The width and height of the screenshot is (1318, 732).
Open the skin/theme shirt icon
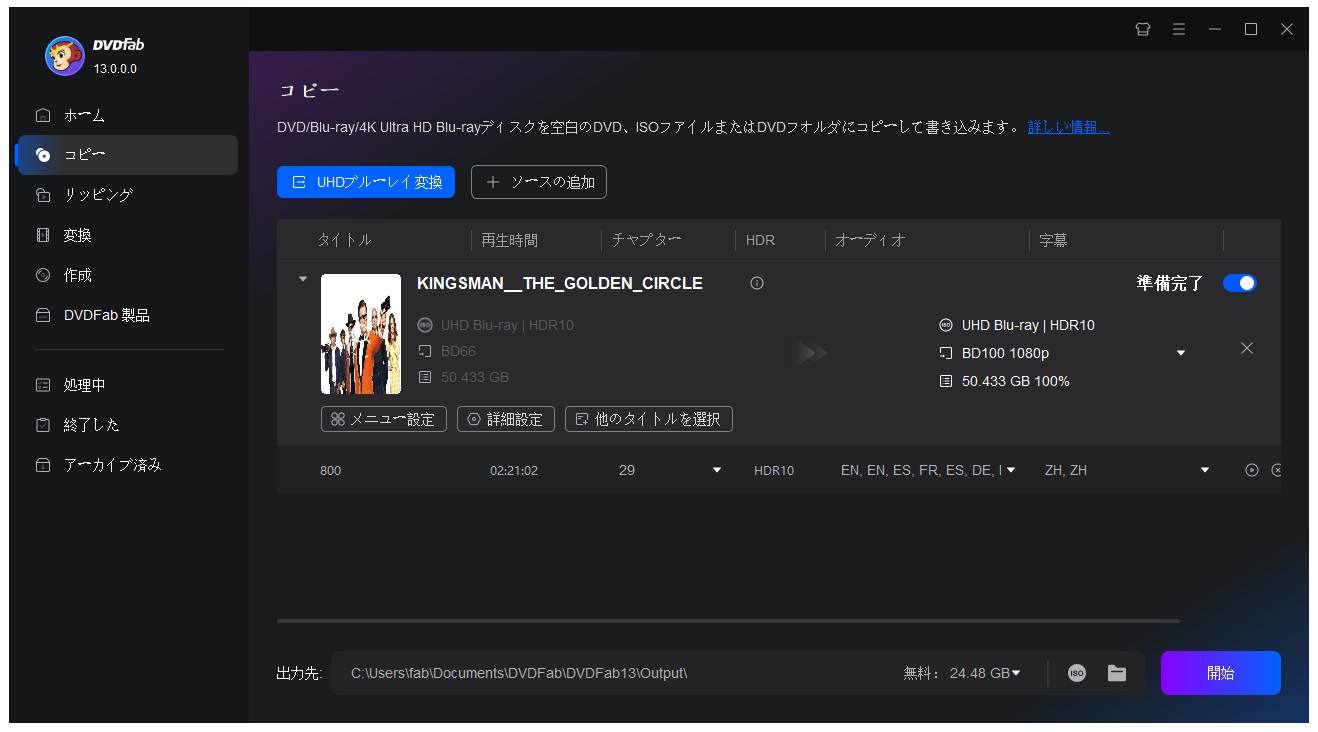tap(1143, 29)
